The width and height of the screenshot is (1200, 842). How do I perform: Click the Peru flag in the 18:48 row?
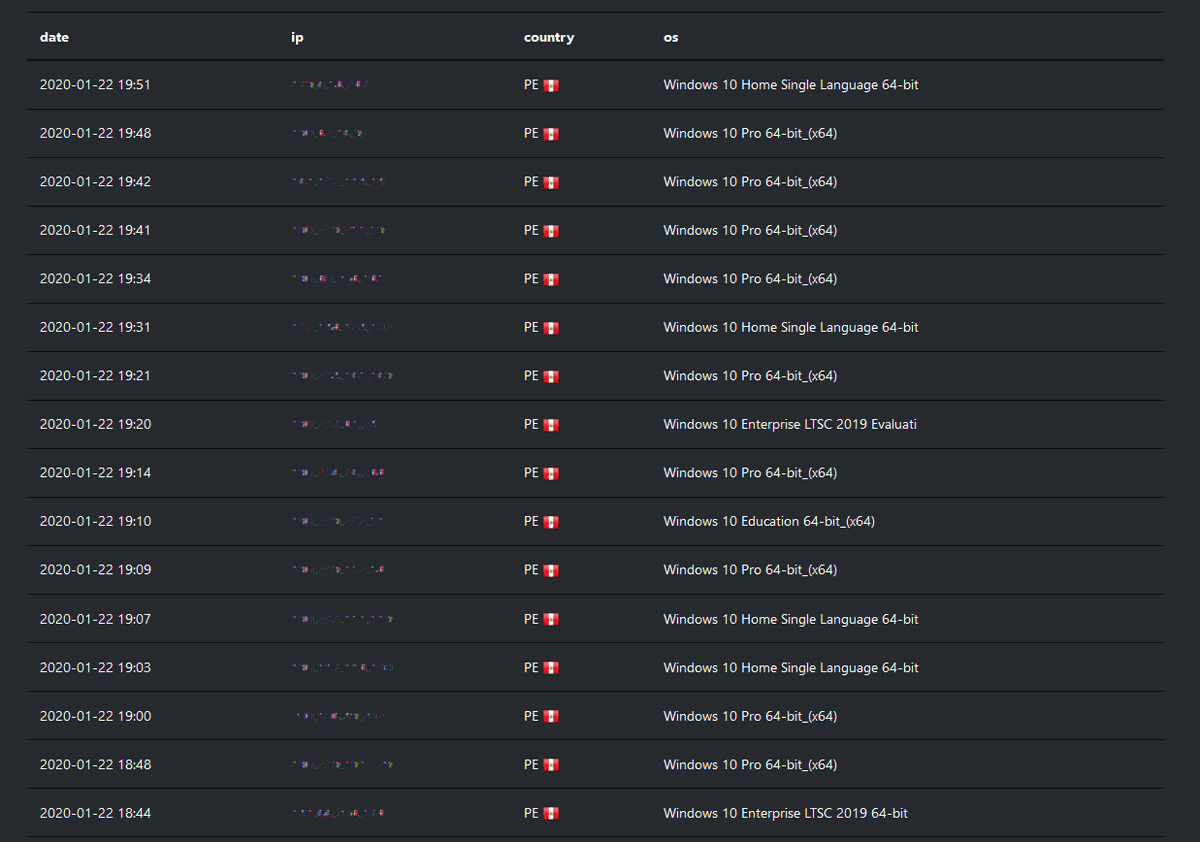coord(551,765)
